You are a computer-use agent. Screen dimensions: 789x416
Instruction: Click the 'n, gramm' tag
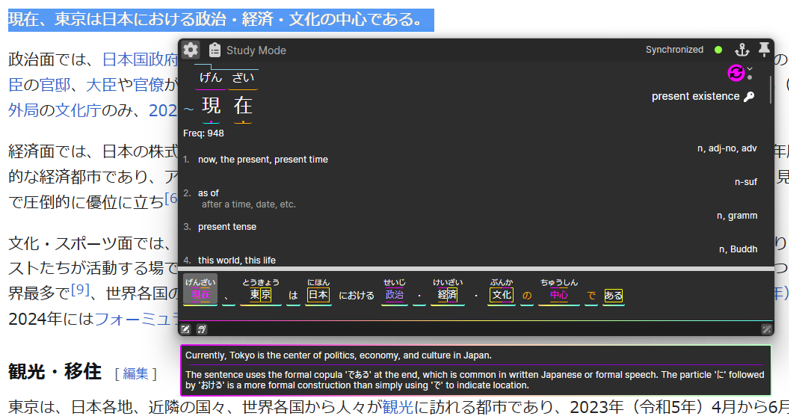coord(737,216)
